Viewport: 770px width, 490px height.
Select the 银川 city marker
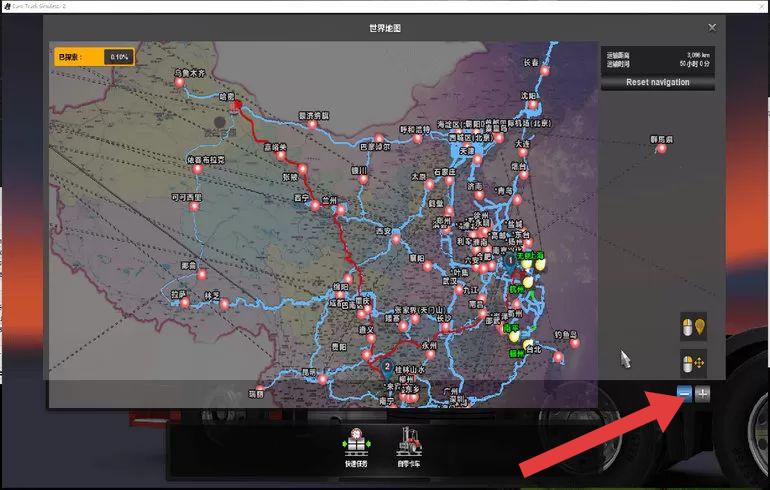coord(363,180)
